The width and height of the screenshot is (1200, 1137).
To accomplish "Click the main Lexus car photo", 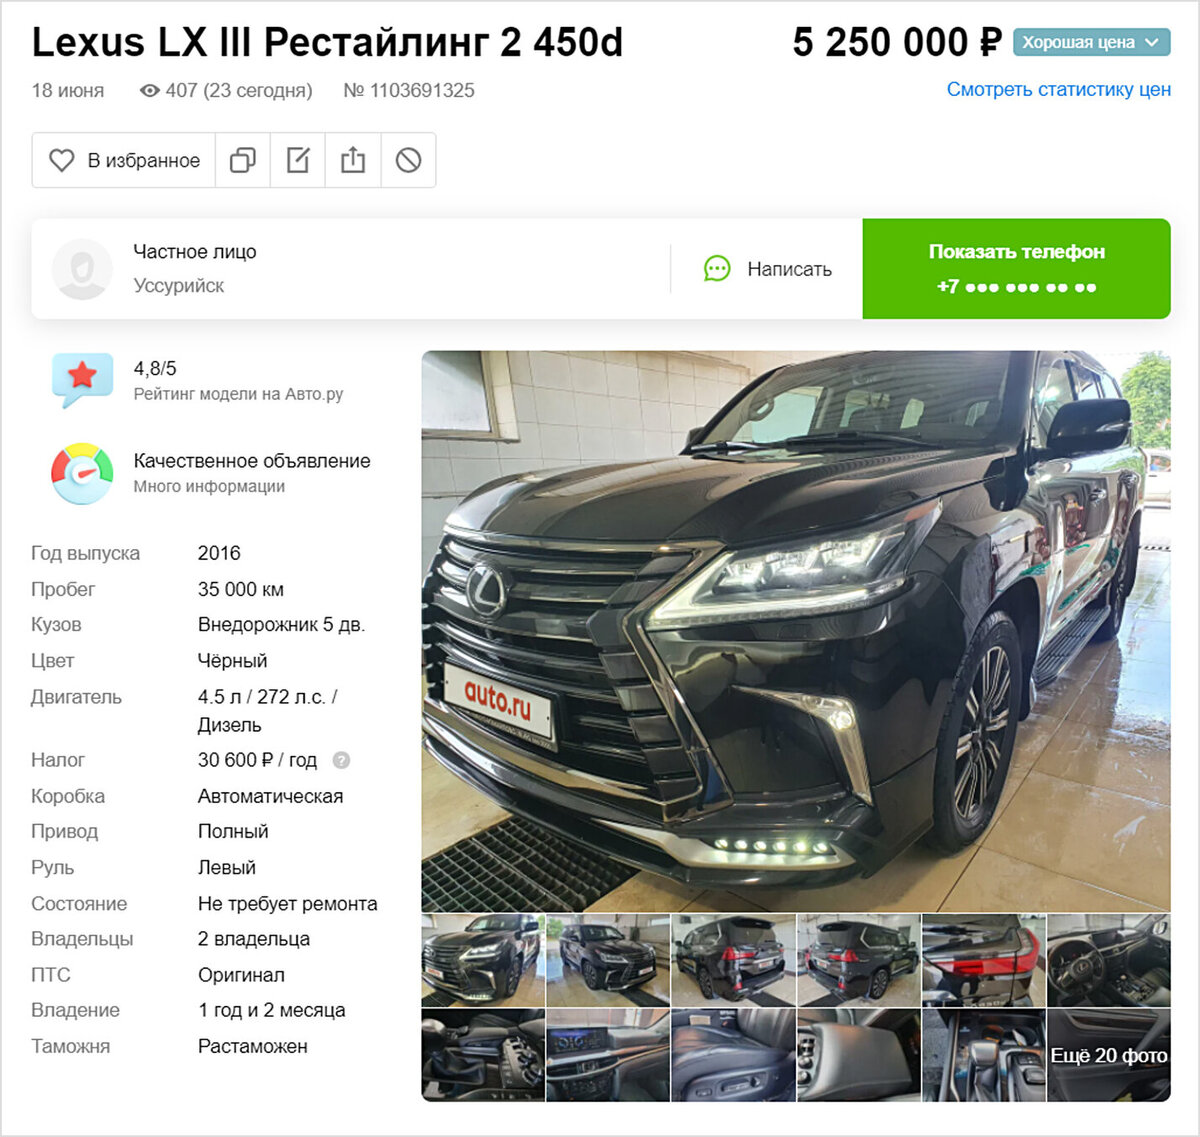I will tap(796, 631).
